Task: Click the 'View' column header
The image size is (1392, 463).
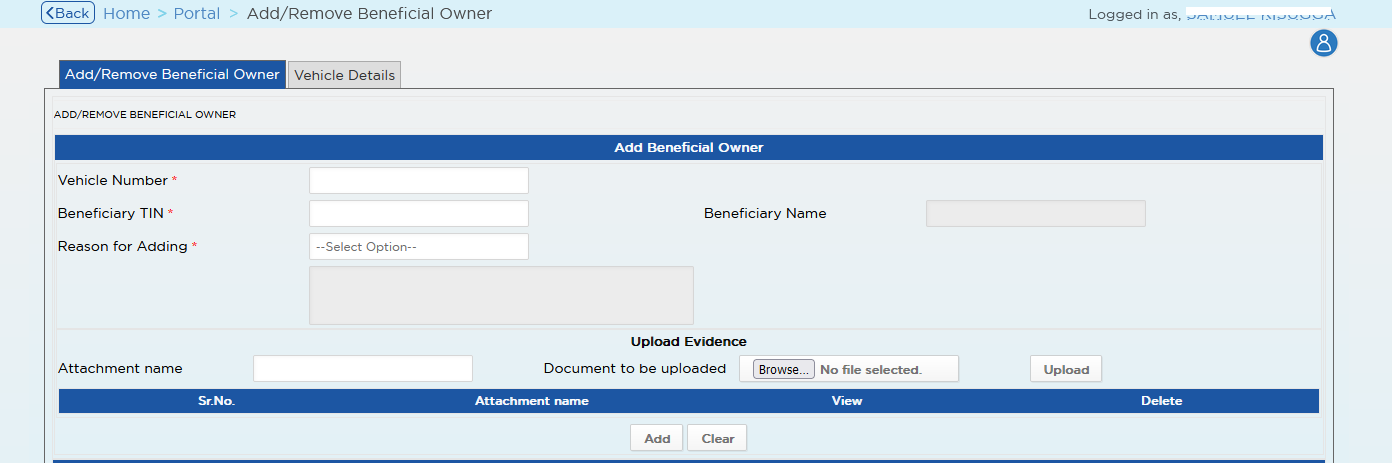Action: 847,400
